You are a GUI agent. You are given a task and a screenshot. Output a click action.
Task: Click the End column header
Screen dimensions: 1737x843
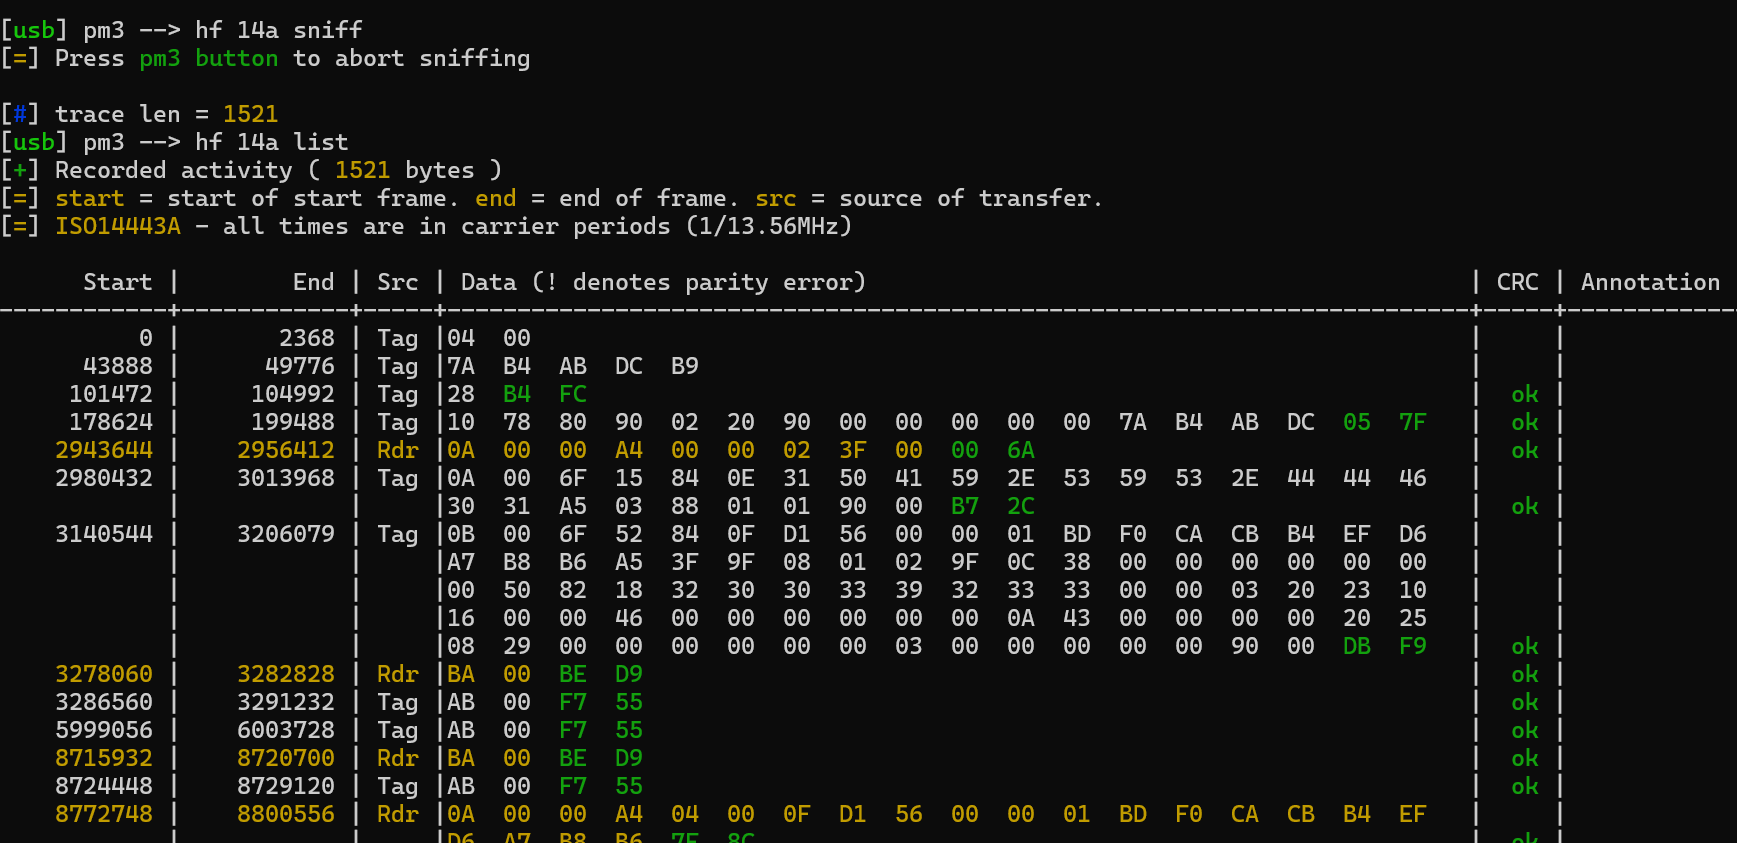tap(314, 282)
